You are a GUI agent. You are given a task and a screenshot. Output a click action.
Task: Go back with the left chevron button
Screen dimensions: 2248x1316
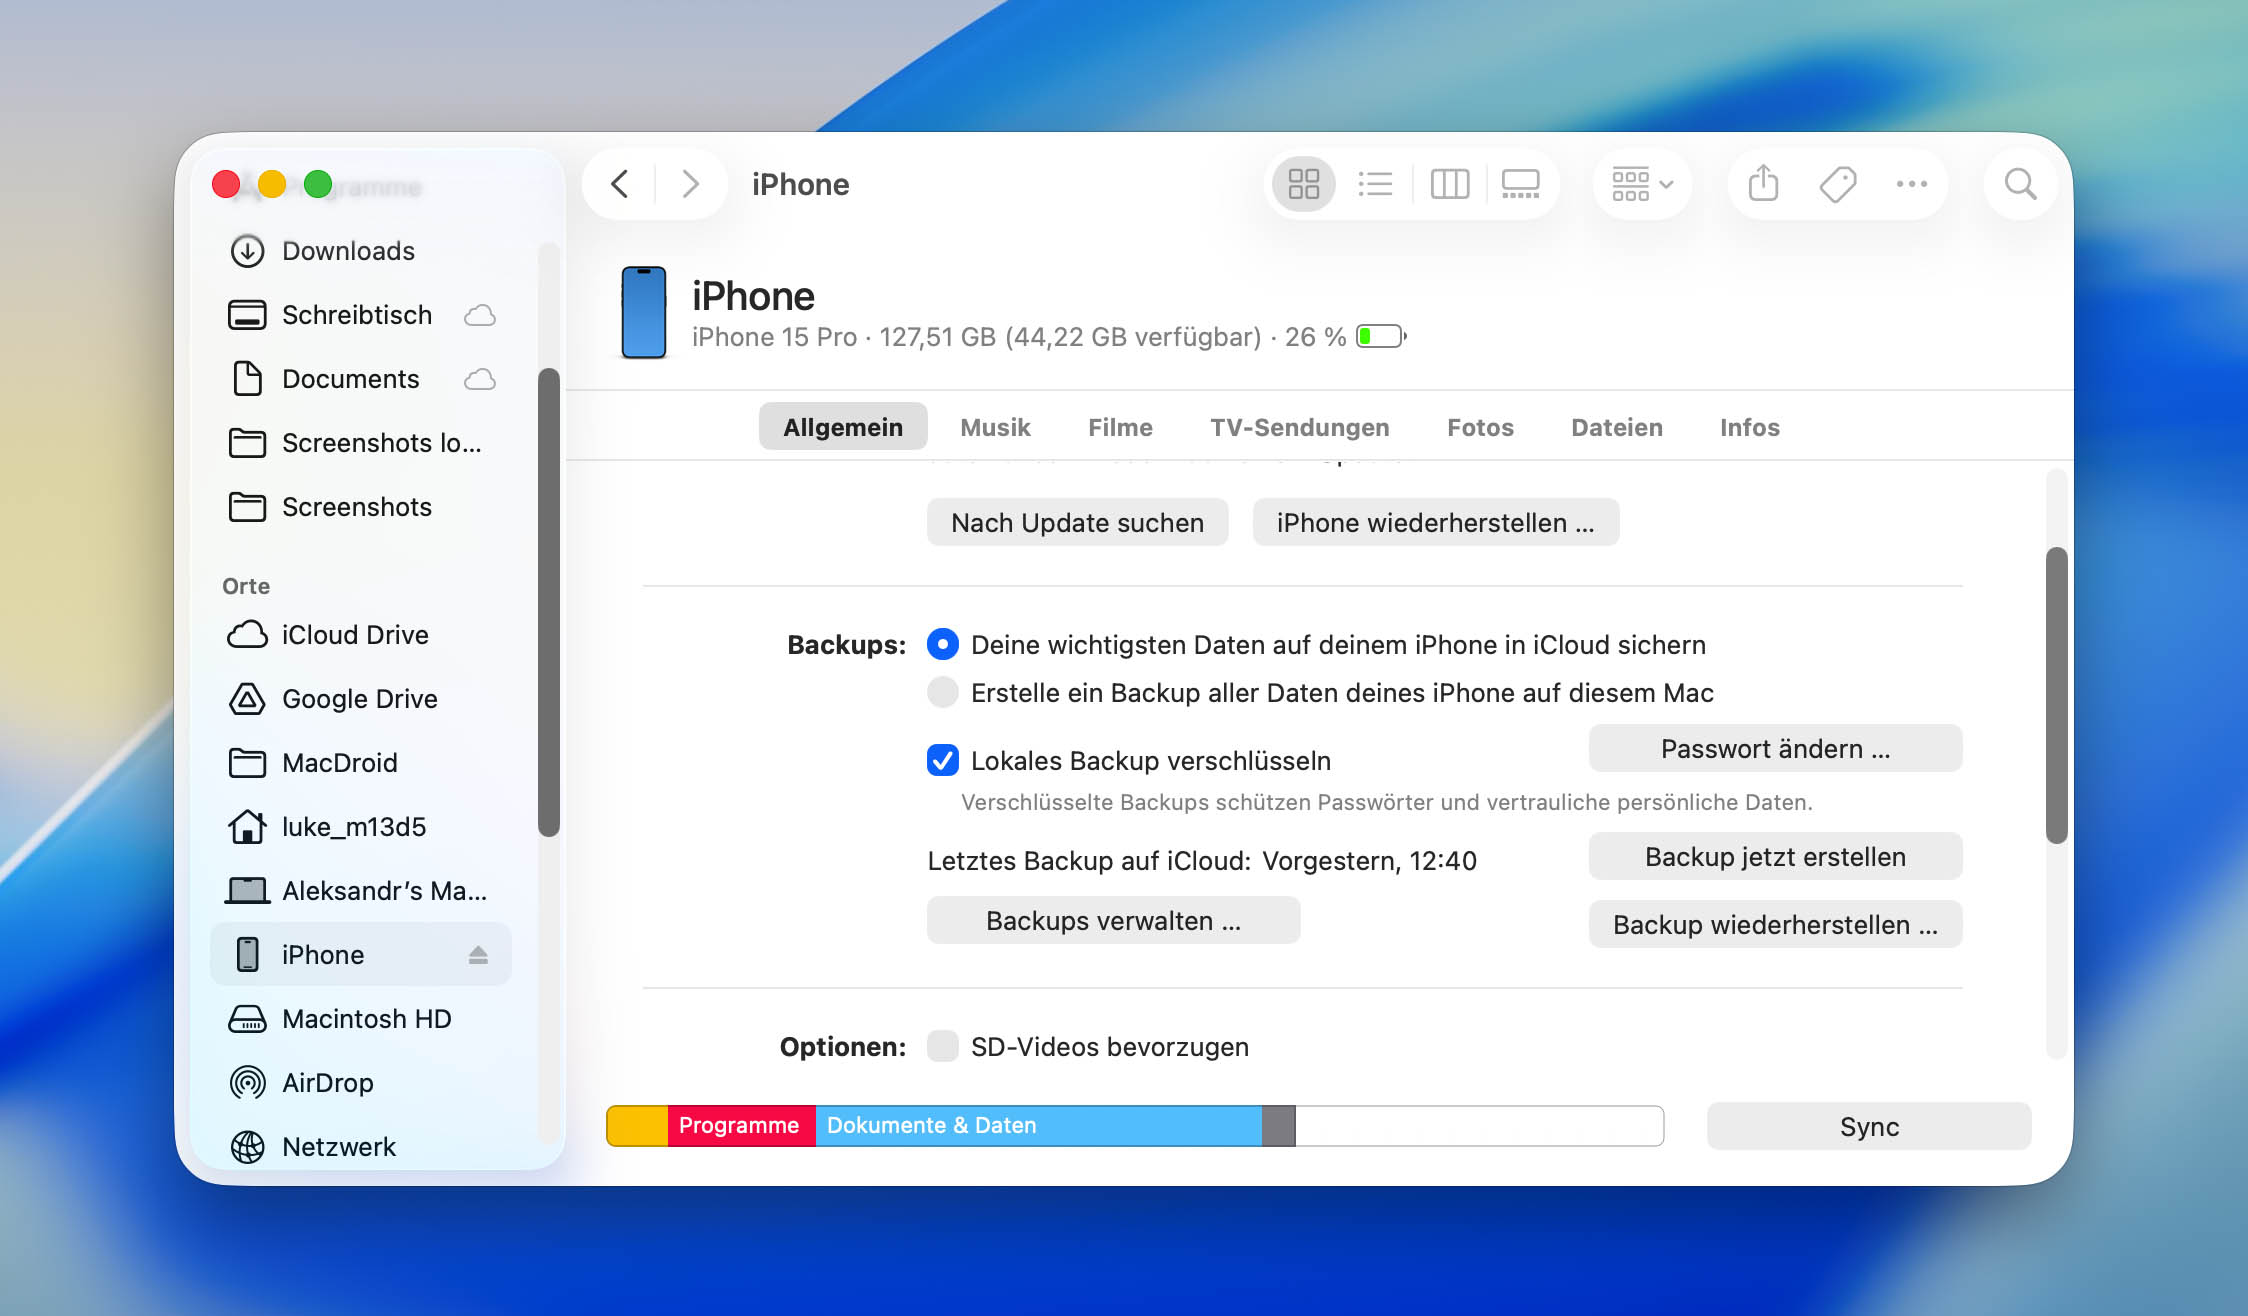620,184
